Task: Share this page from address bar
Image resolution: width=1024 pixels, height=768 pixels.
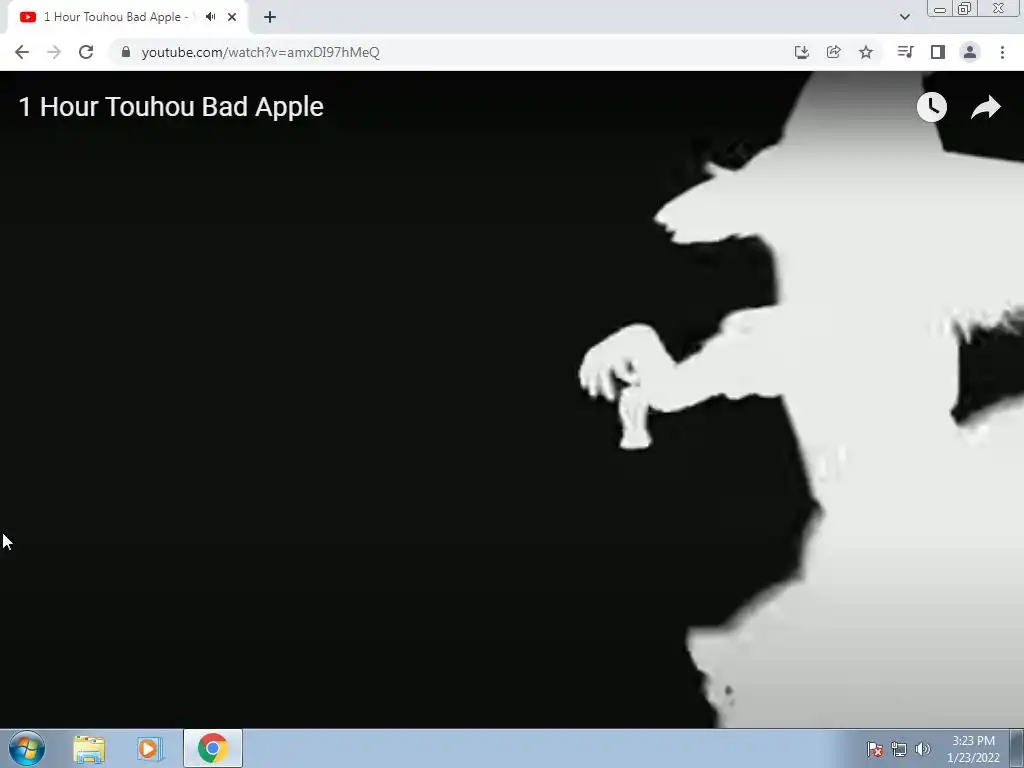Action: click(x=834, y=52)
